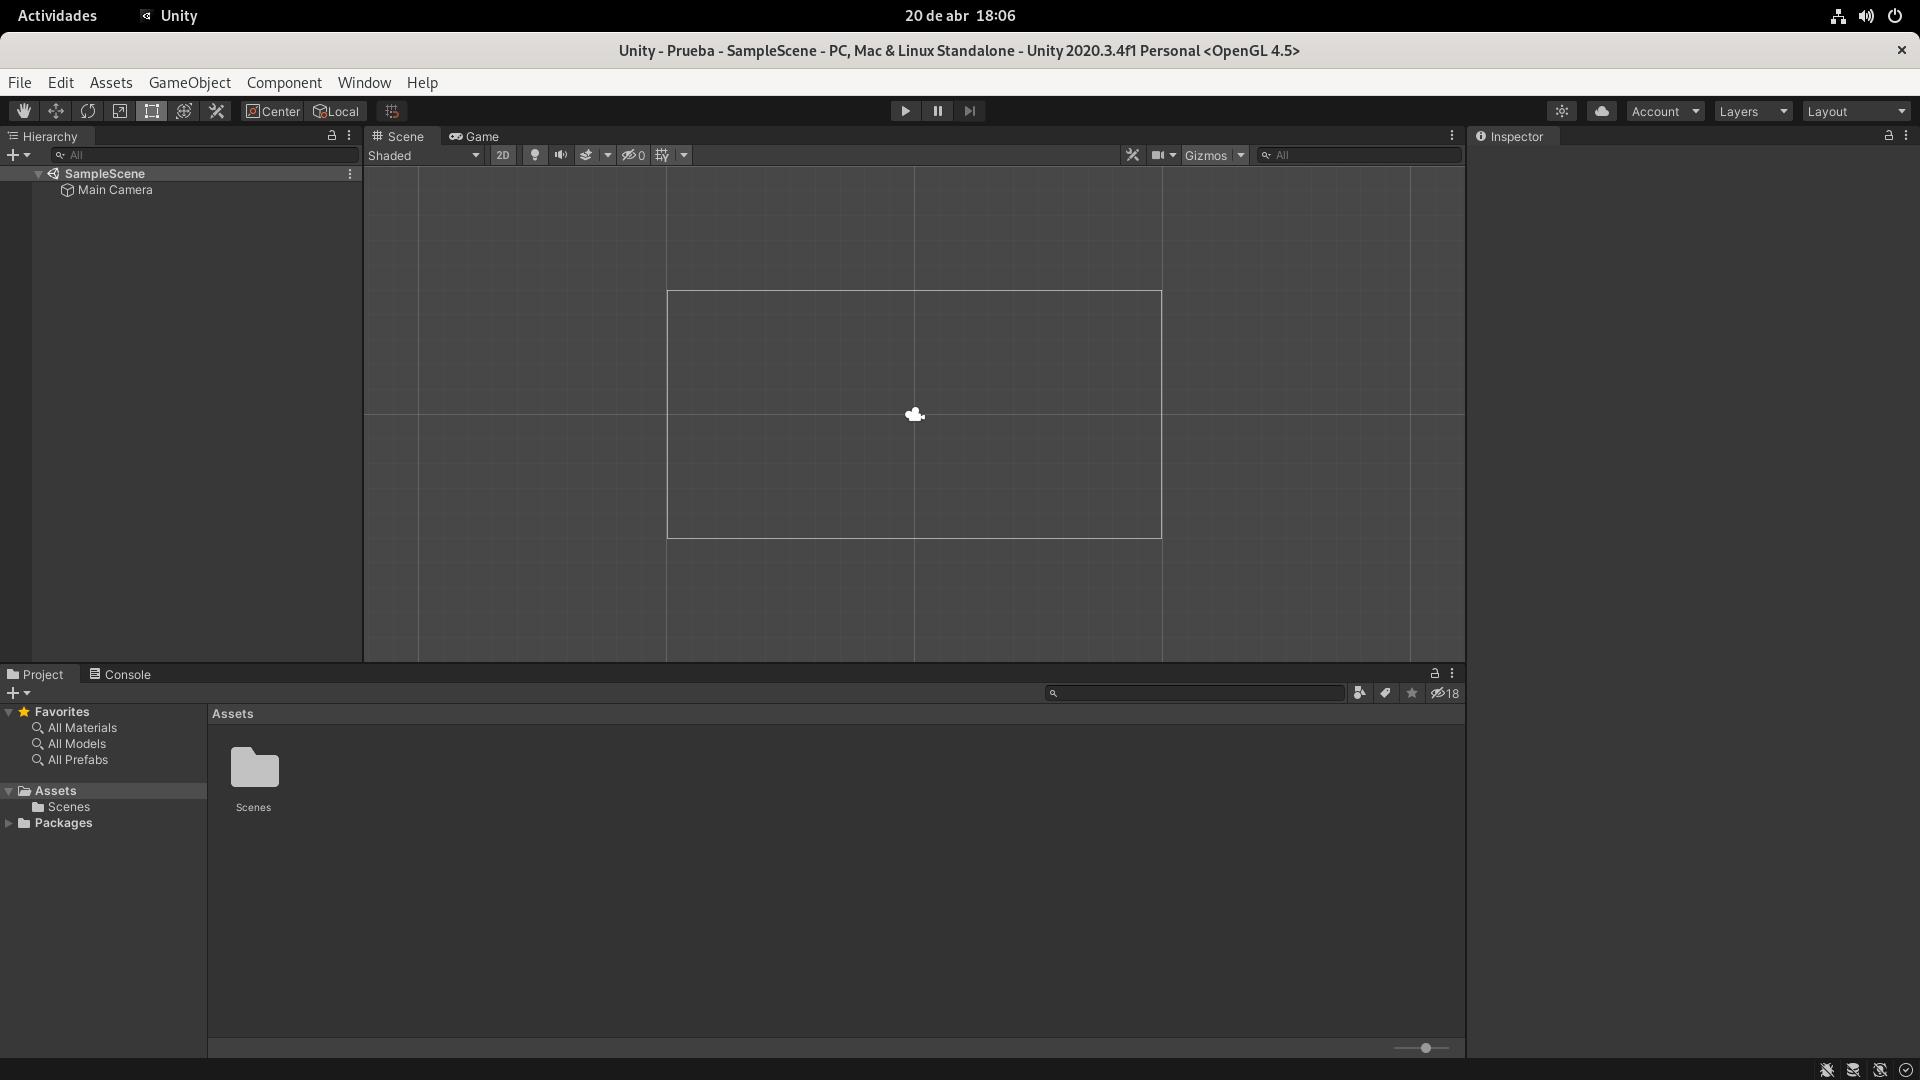The height and width of the screenshot is (1080, 1920).
Task: Click the Pause button
Action: tap(937, 111)
